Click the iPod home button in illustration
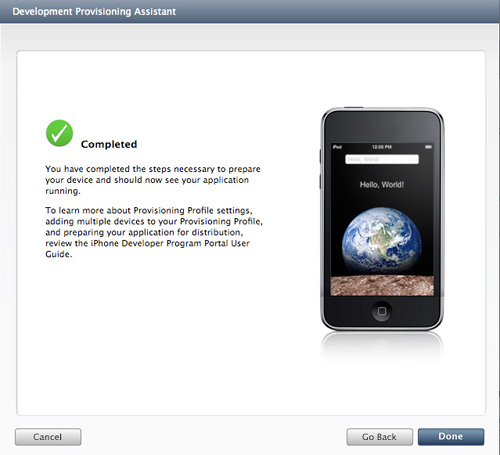This screenshot has height=455, width=500. pos(382,311)
